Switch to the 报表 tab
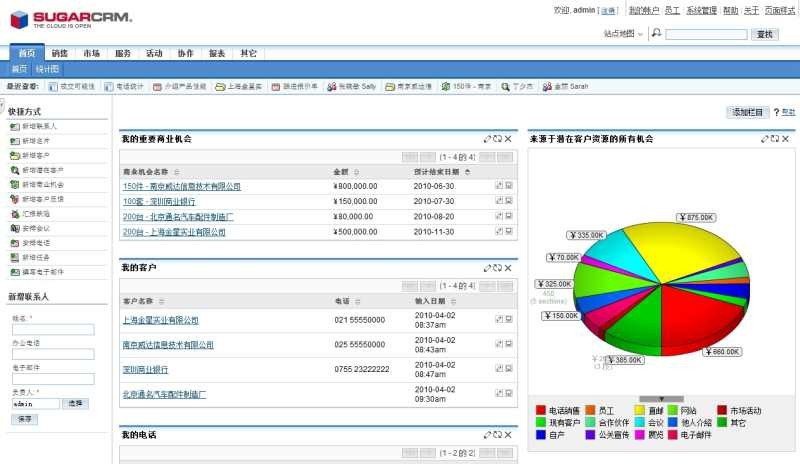The width and height of the screenshot is (800, 464). click(217, 53)
